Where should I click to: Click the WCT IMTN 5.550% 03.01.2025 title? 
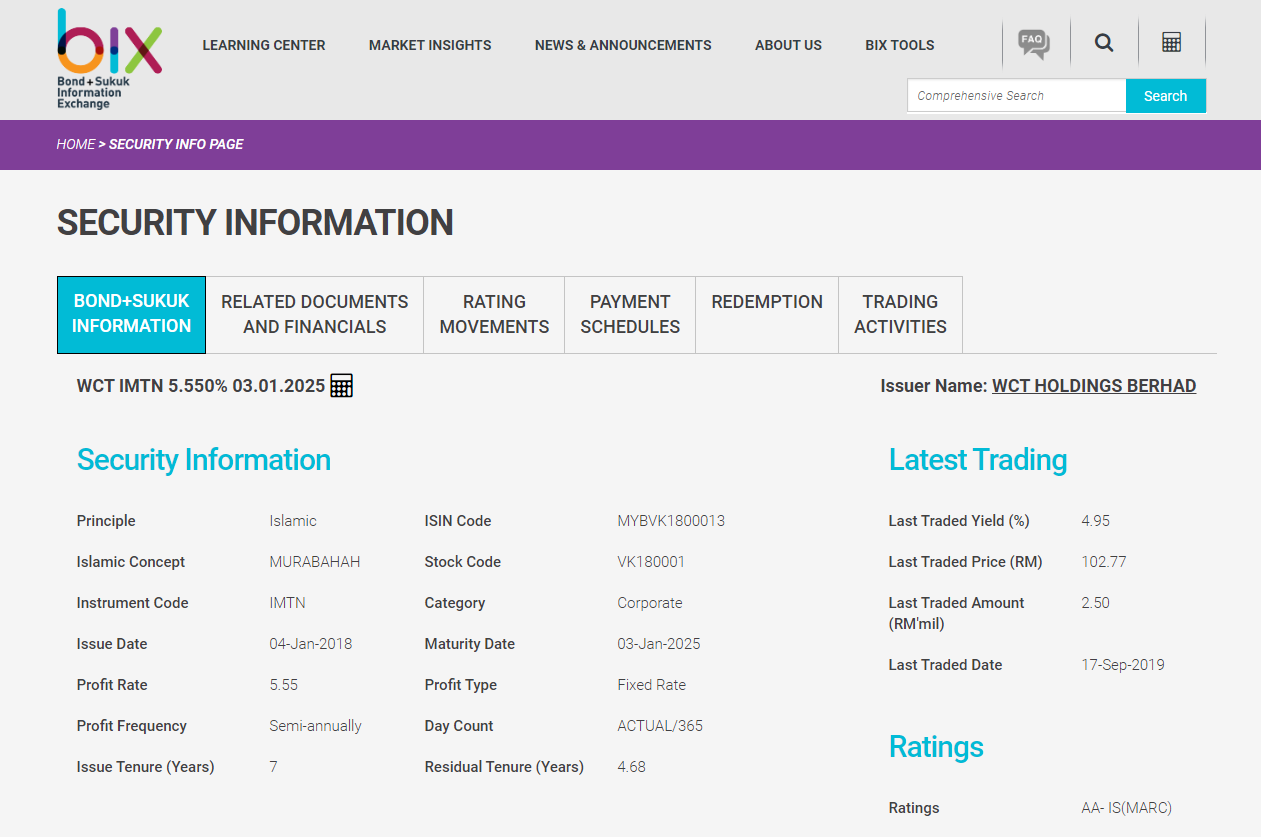tap(201, 386)
